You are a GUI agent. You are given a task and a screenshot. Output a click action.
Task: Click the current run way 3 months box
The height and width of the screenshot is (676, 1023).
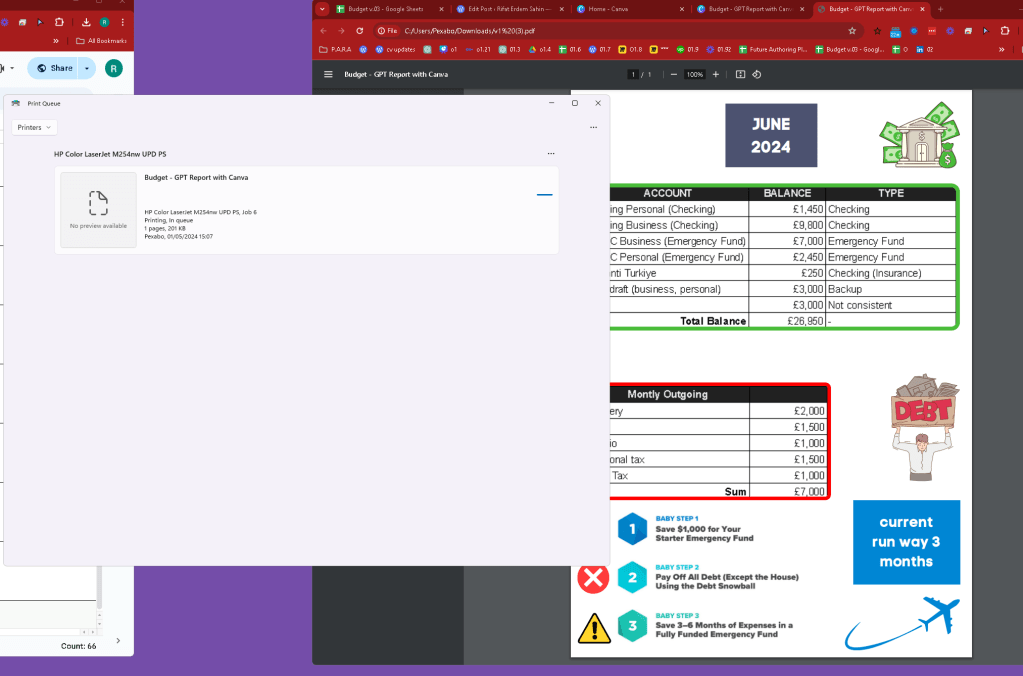tap(906, 542)
